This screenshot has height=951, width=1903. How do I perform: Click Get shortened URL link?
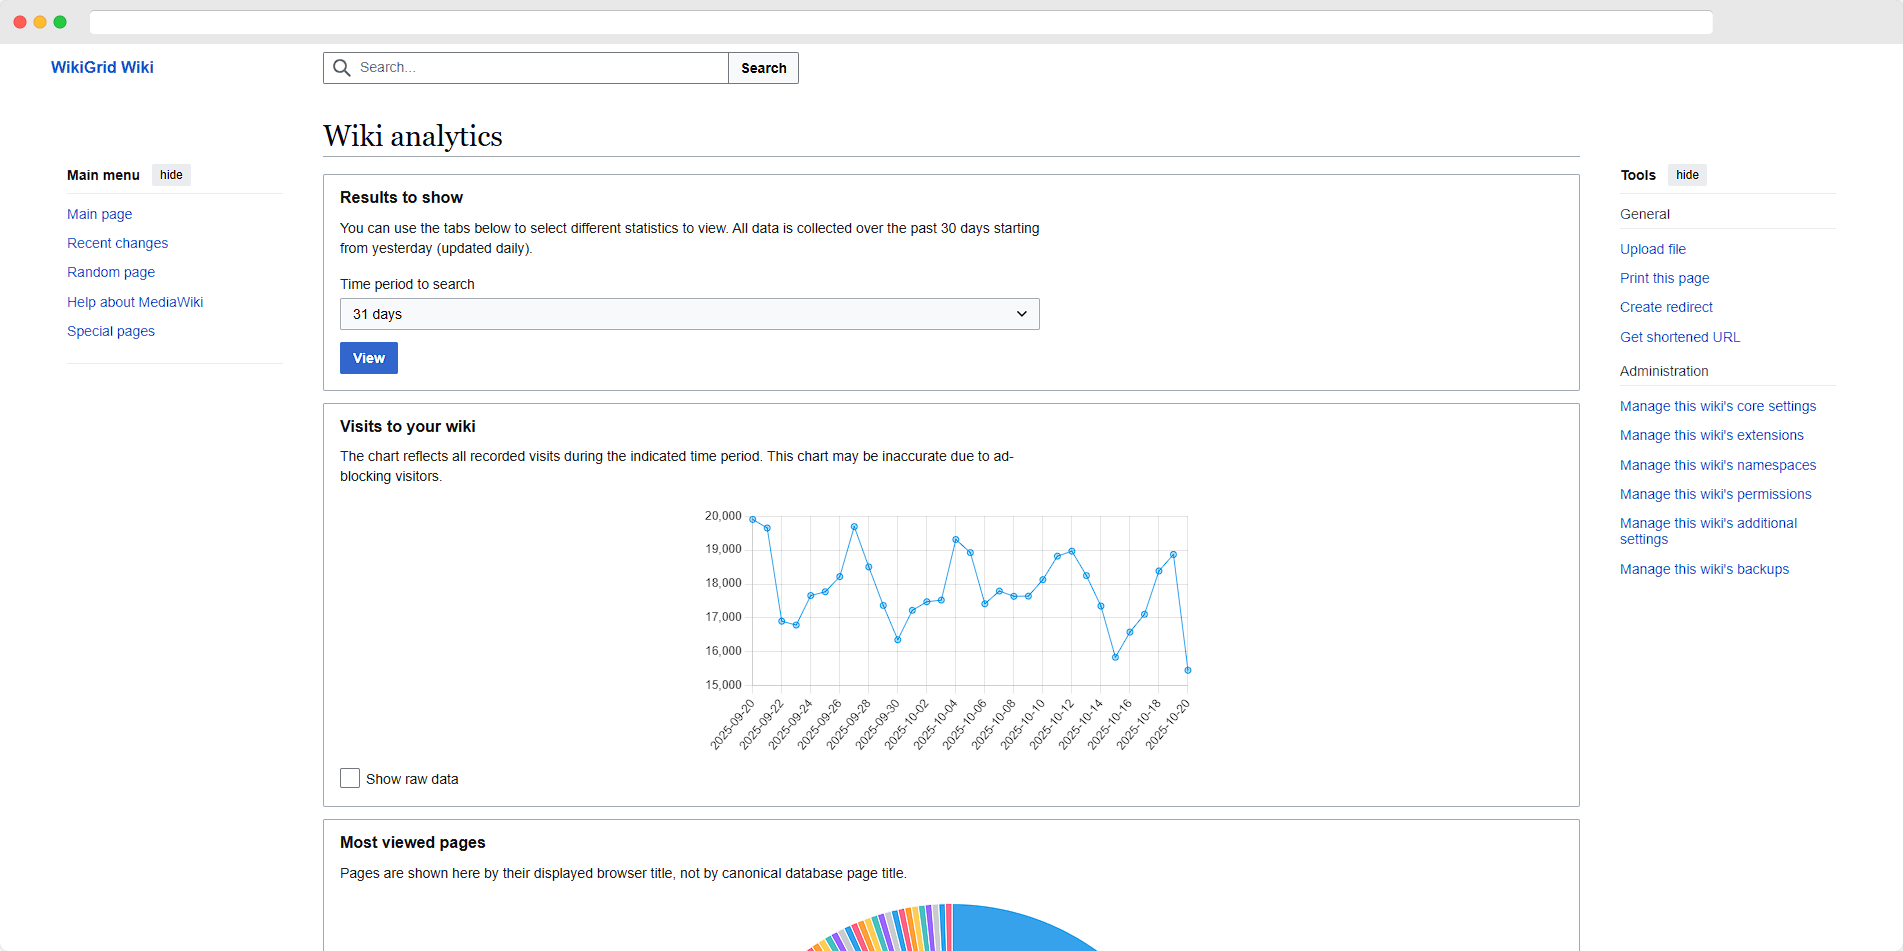click(1679, 337)
